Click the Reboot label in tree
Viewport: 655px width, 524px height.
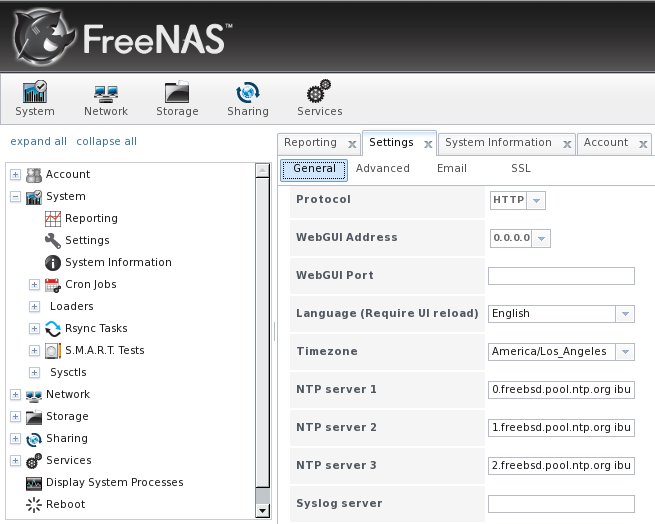coord(66,504)
